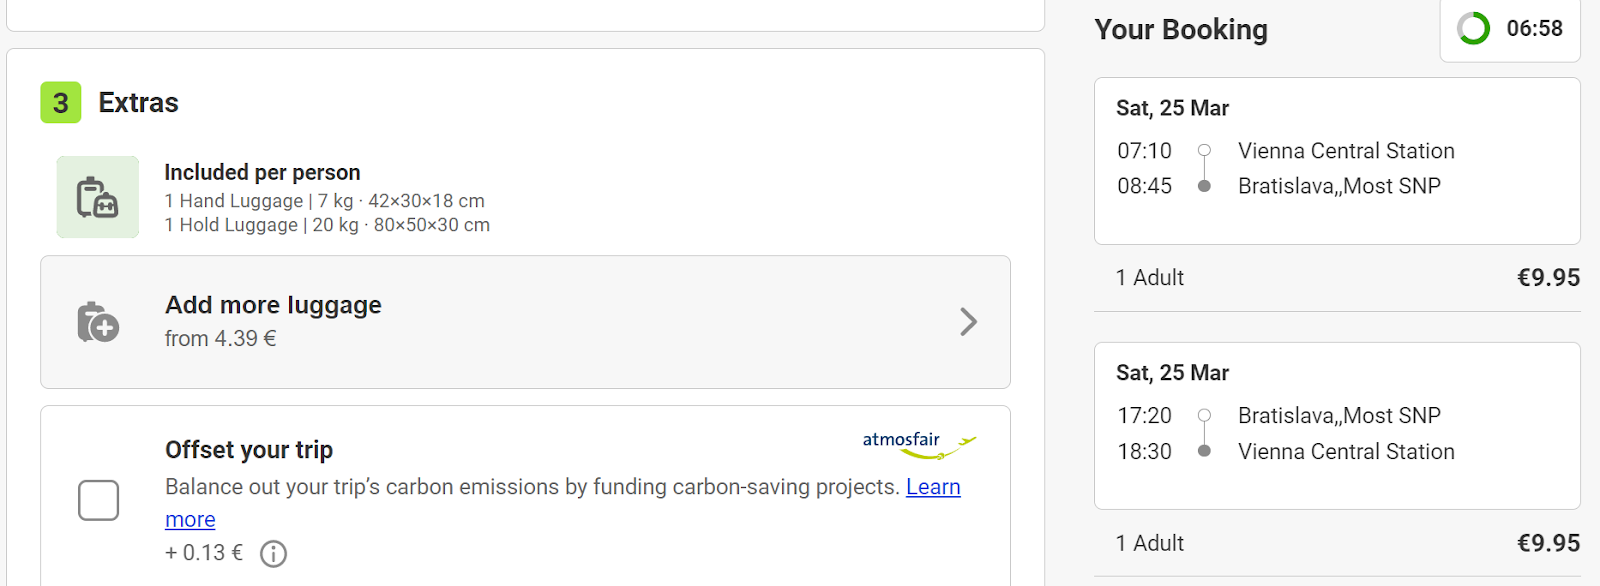Click the atmosfair logo
This screenshot has width=1600, height=586.
point(919,444)
